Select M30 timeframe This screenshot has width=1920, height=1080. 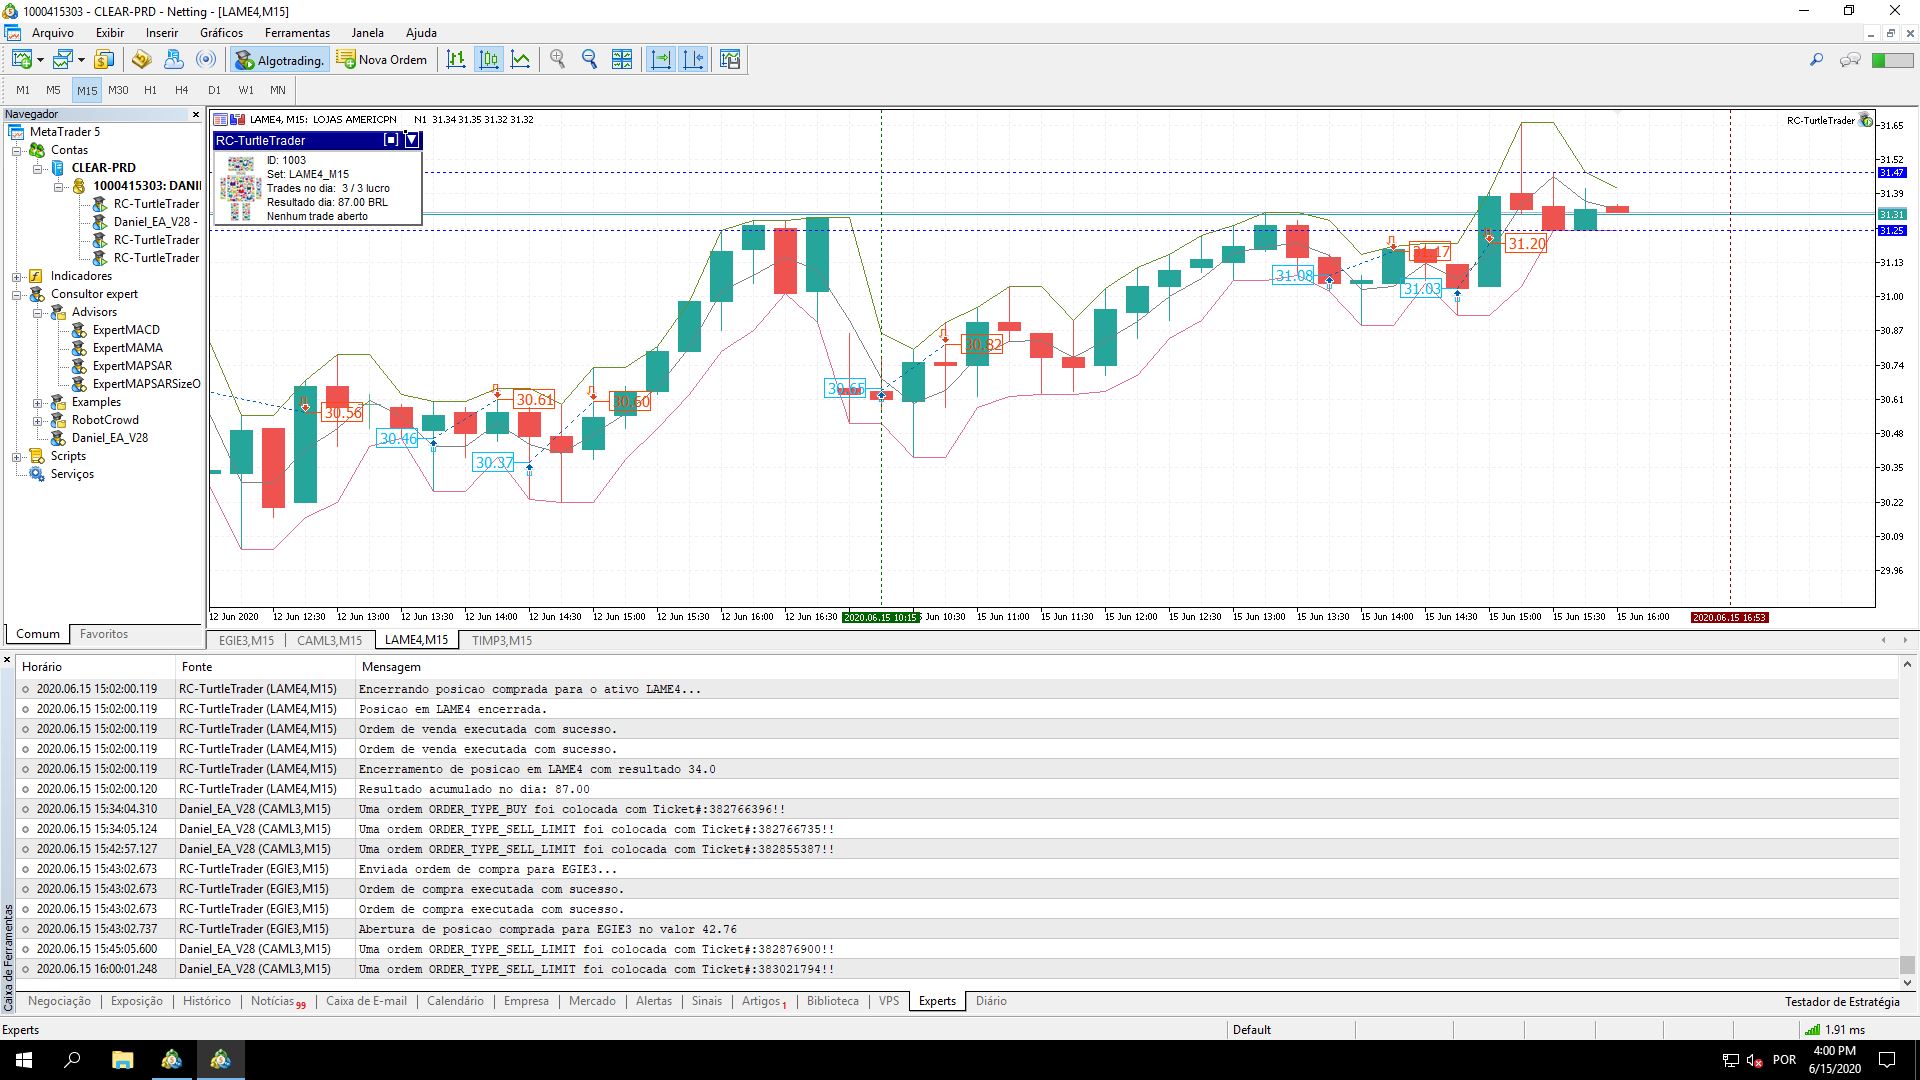[x=118, y=90]
